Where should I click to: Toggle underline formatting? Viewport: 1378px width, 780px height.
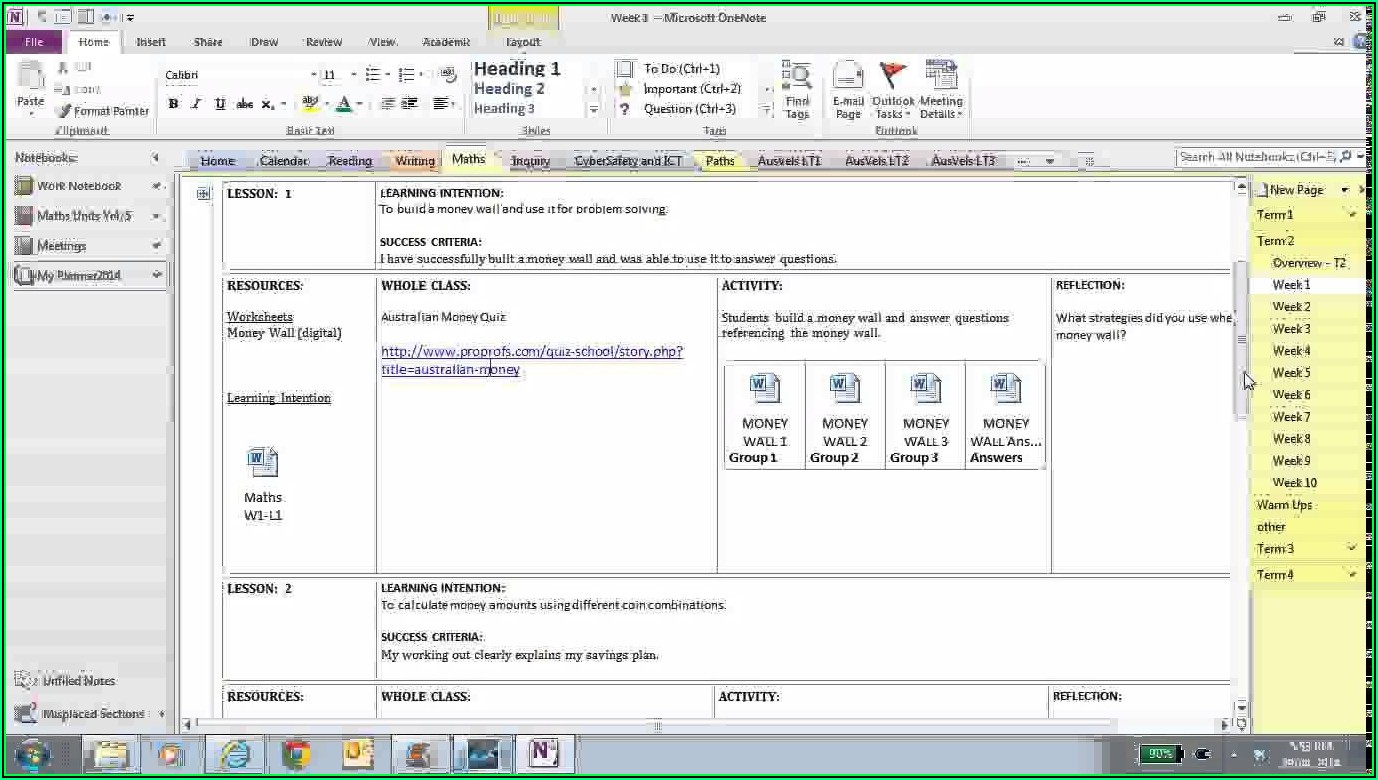click(220, 104)
